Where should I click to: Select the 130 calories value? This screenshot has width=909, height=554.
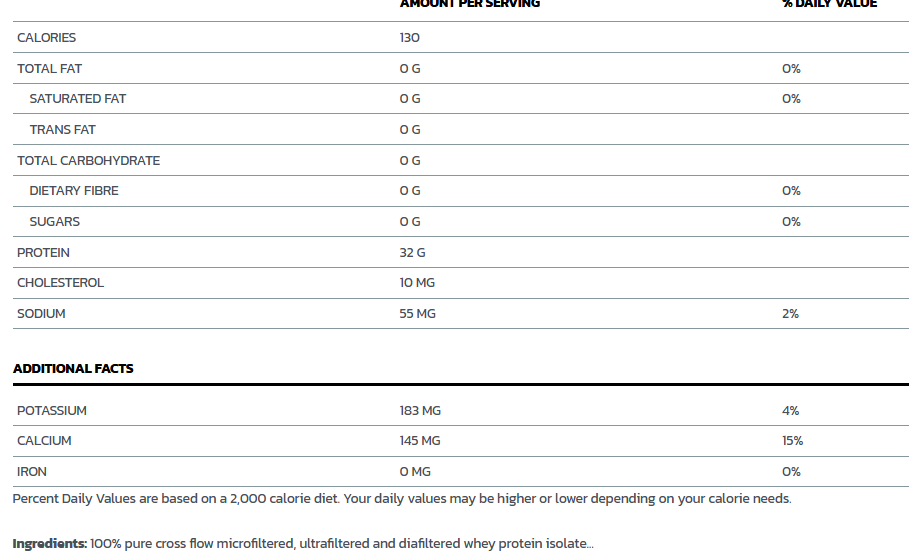click(409, 38)
